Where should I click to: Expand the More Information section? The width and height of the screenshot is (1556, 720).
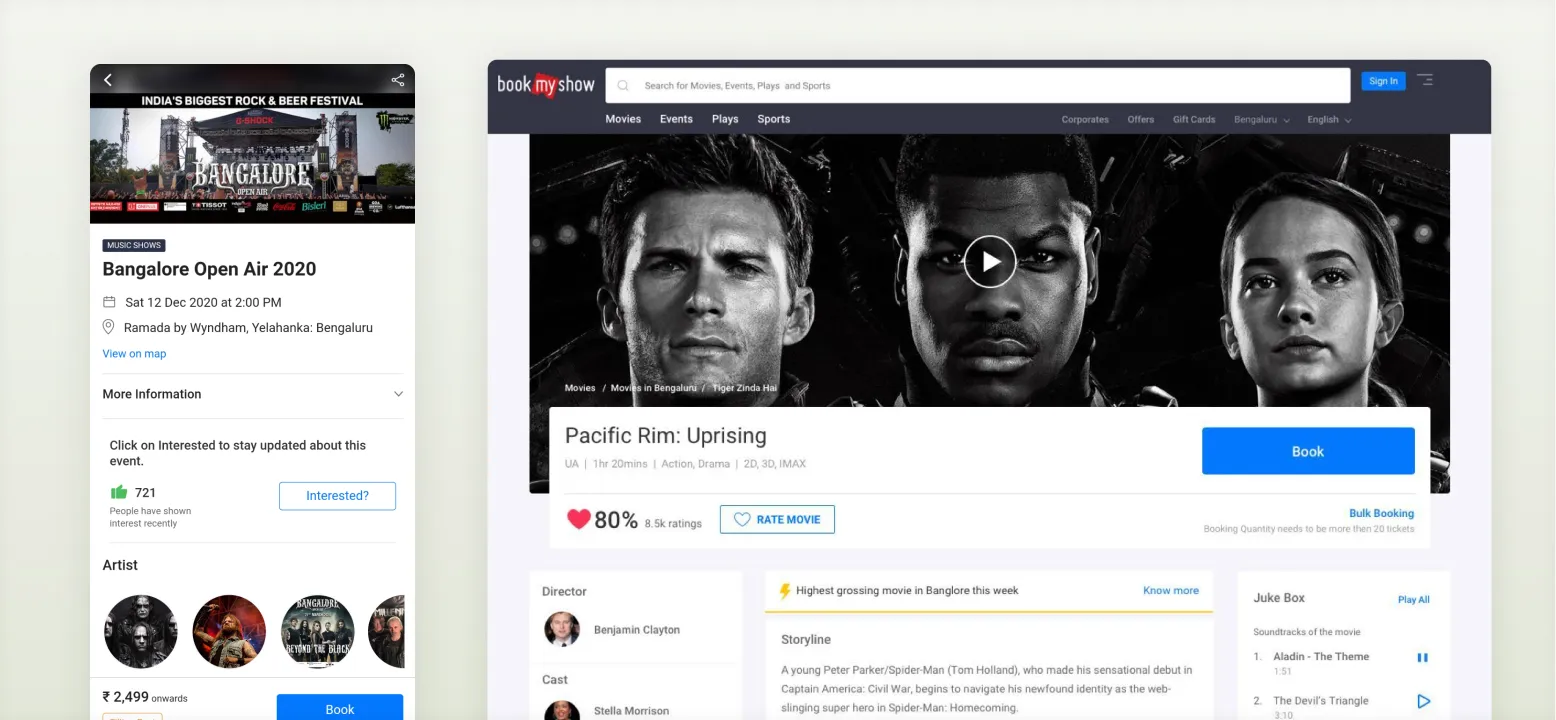click(x=252, y=394)
